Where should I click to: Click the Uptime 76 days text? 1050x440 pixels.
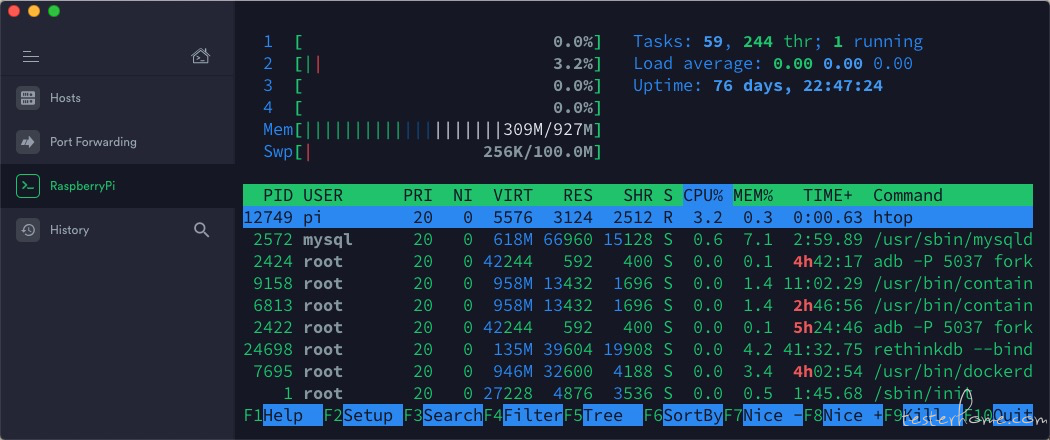click(x=758, y=86)
